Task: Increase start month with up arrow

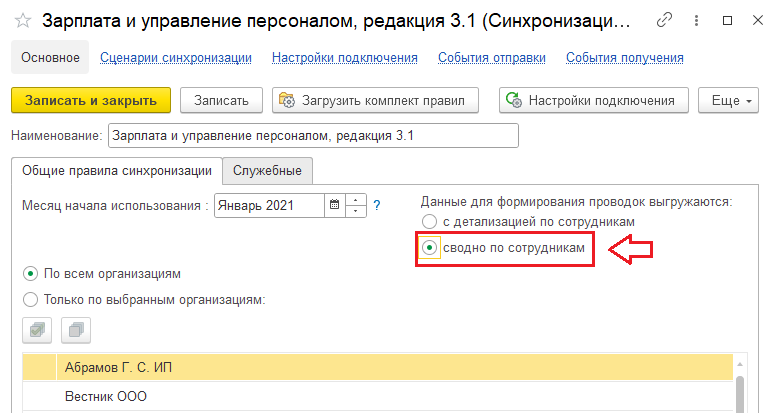Action: pyautogui.click(x=356, y=199)
